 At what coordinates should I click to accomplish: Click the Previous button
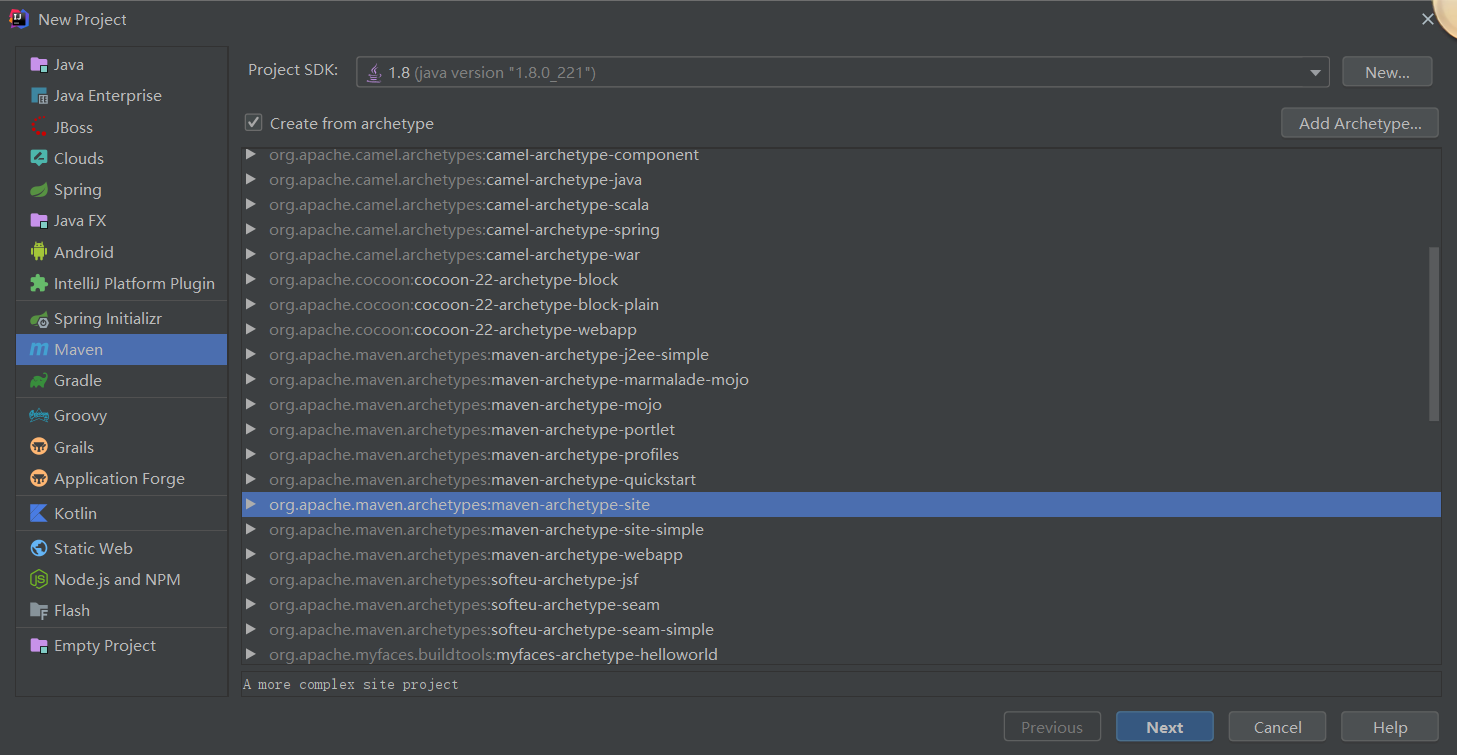tap(1052, 727)
